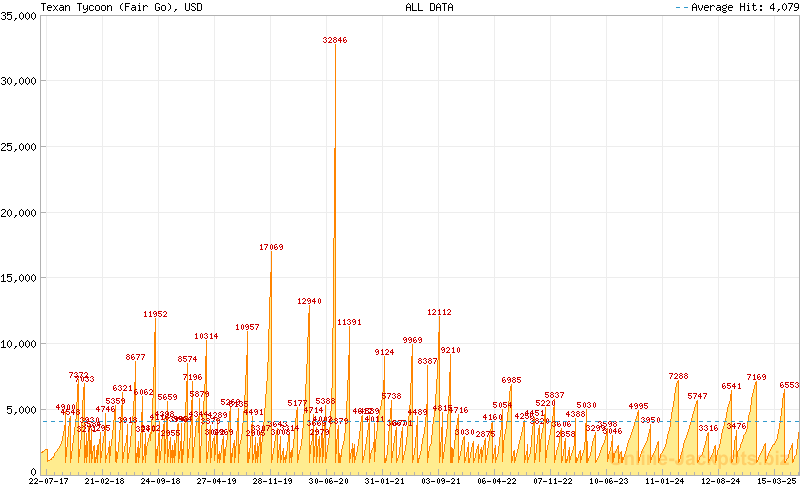Select the 11952 peak label
The image size is (800, 490).
point(155,314)
